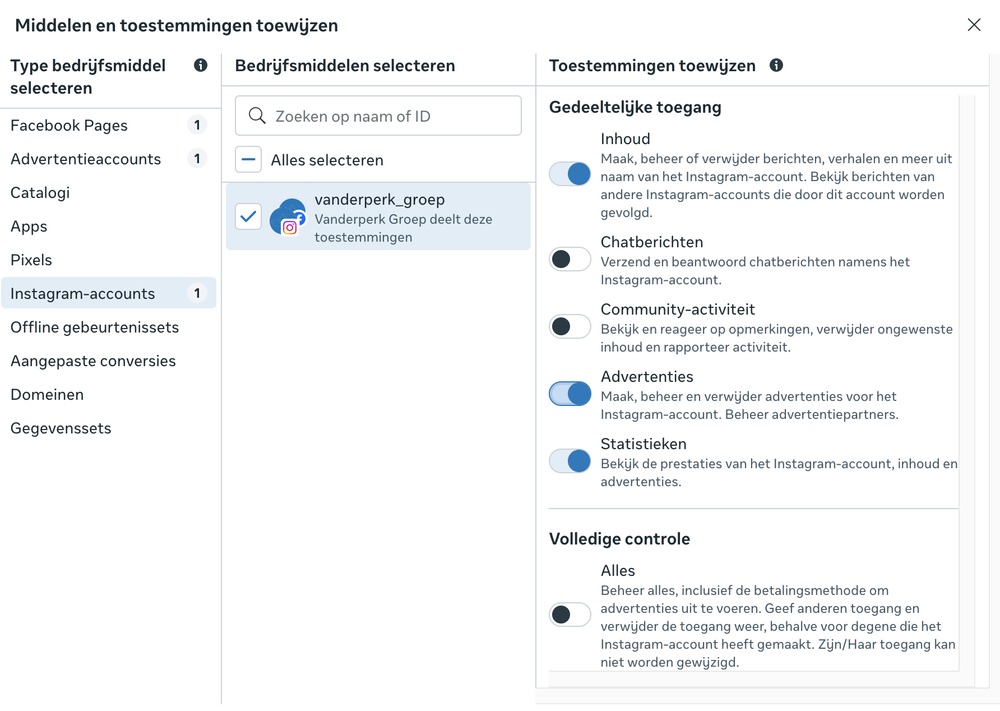Click info icon beside Type bedrijfsmiddel selecteren
The width and height of the screenshot is (1000, 711).
pos(200,66)
